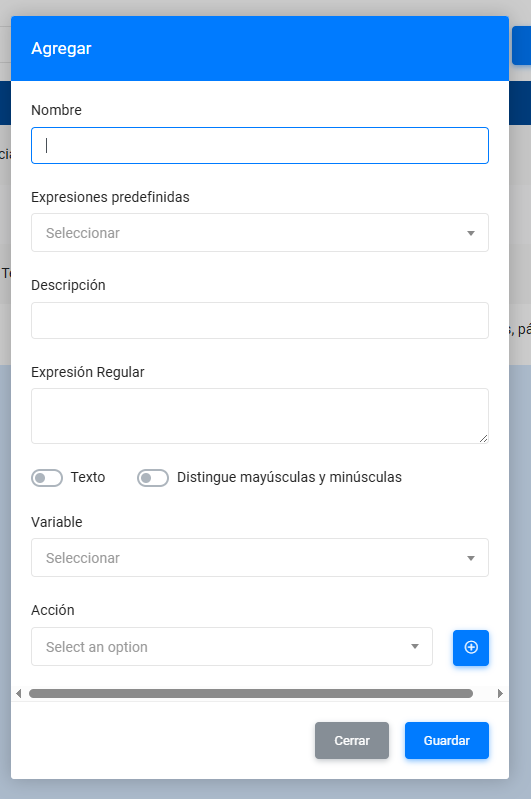Image resolution: width=531 pixels, height=799 pixels.
Task: Click the Agregar dialog header title
Action: click(x=61, y=48)
